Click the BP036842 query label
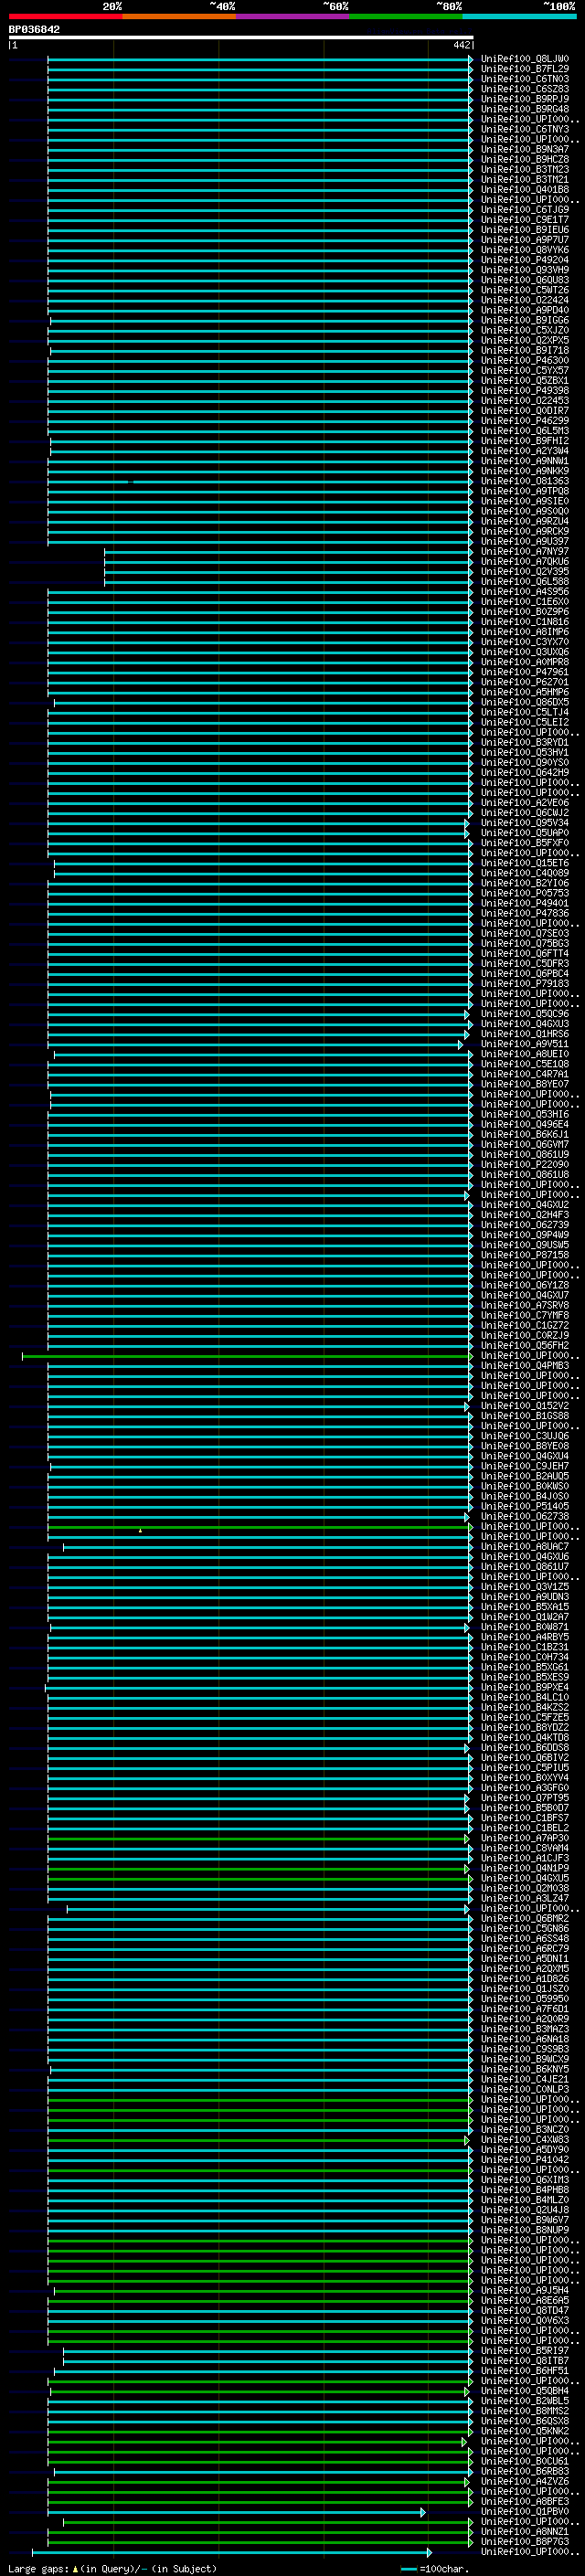Screen dimensions: 585x2576 pyautogui.click(x=34, y=30)
